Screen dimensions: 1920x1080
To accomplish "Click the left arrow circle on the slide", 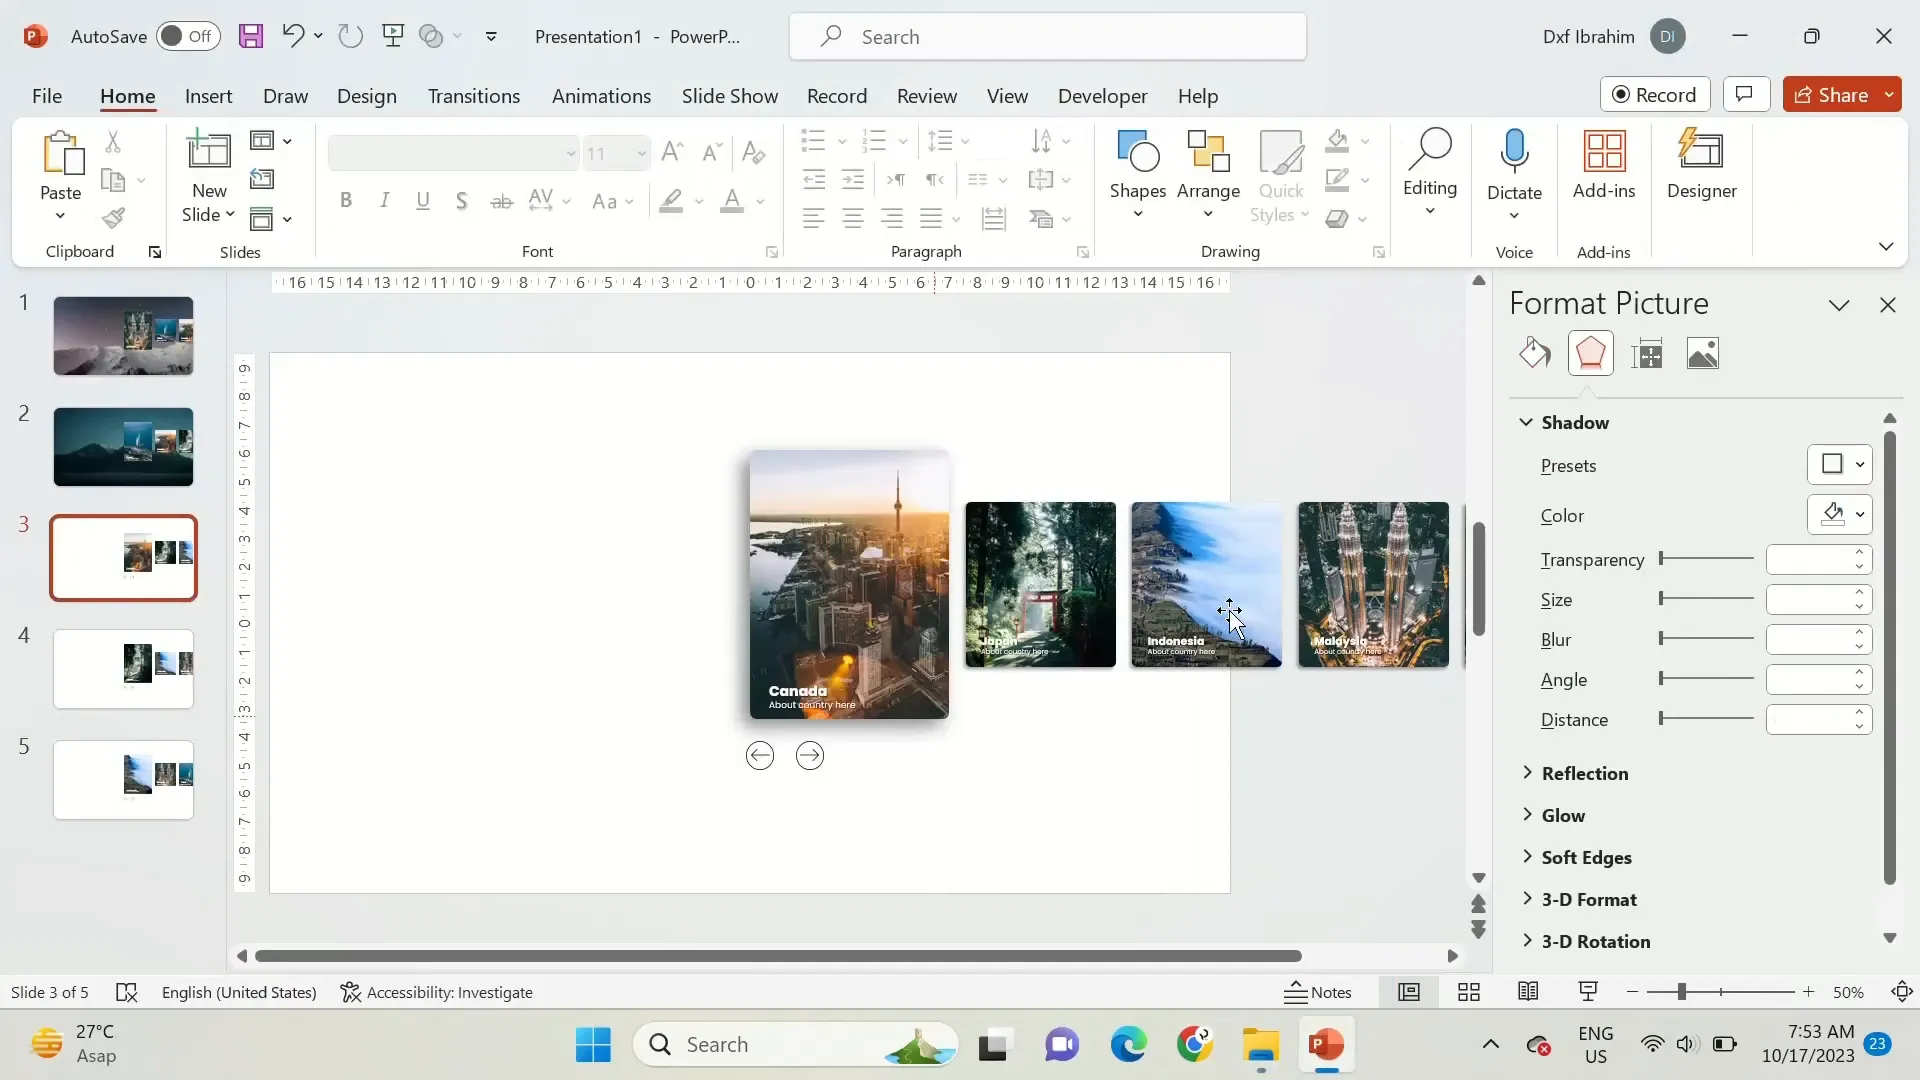I will pos(760,756).
